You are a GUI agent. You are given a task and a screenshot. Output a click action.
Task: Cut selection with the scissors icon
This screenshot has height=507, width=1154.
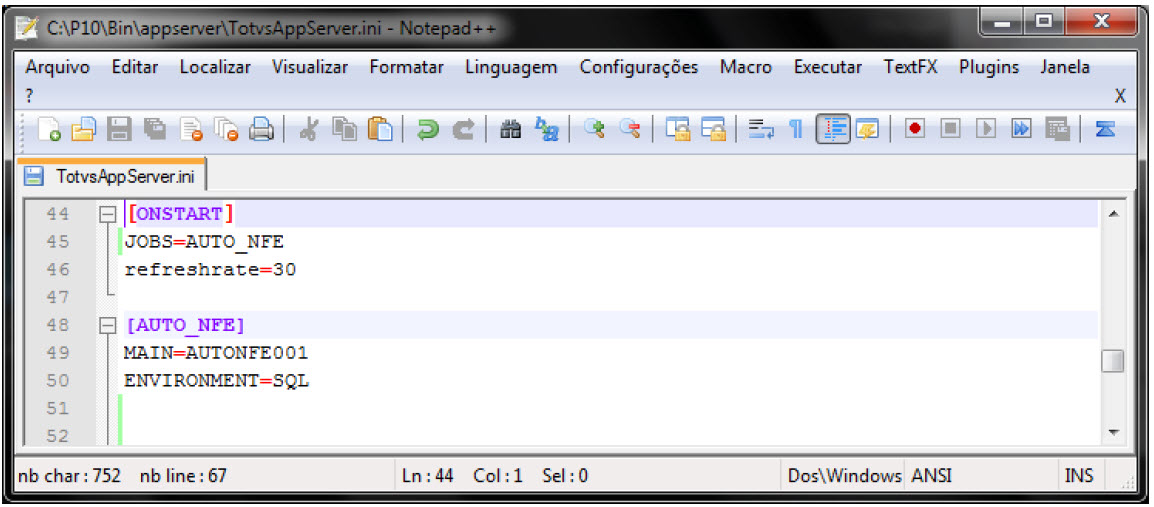pos(310,128)
